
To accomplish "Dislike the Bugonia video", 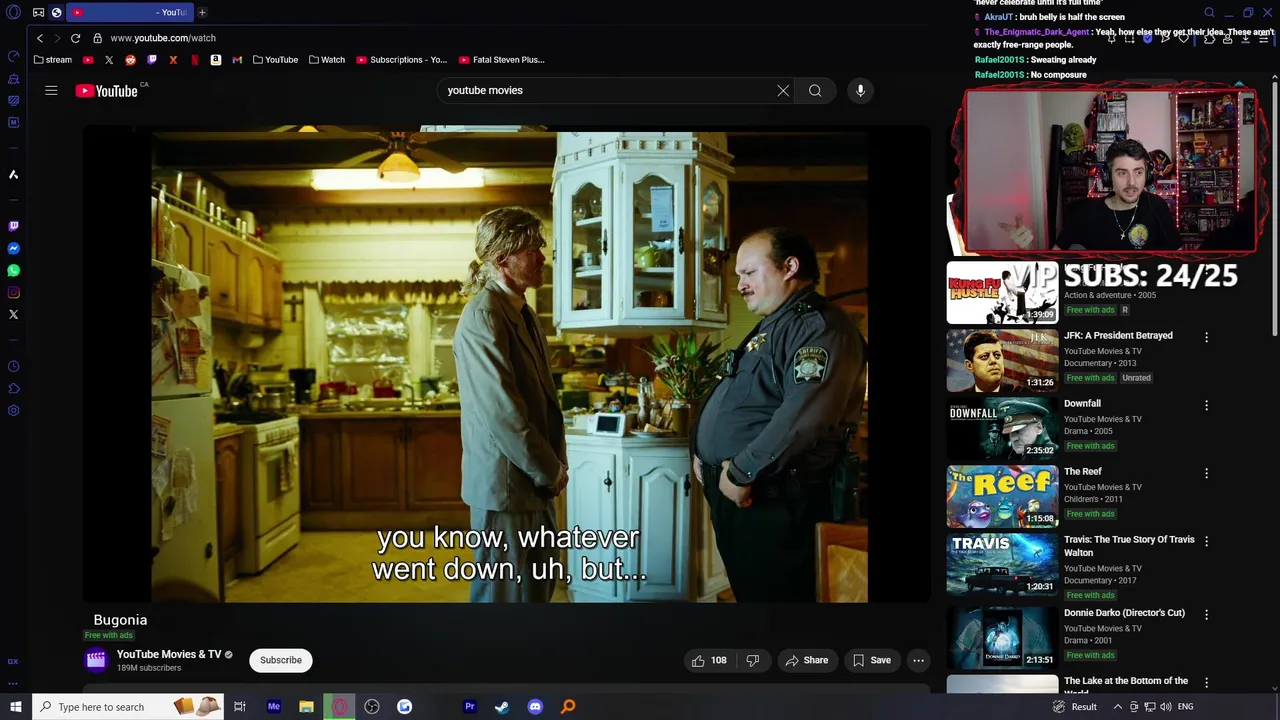I will click(753, 660).
